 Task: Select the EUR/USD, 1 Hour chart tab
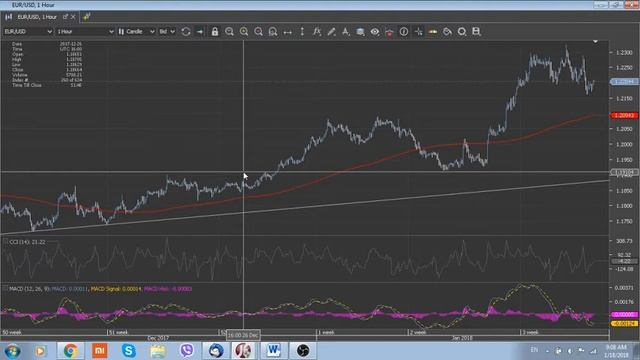coord(37,17)
